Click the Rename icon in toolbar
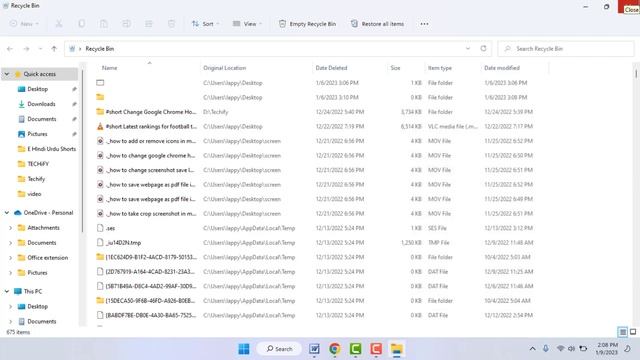 point(127,24)
